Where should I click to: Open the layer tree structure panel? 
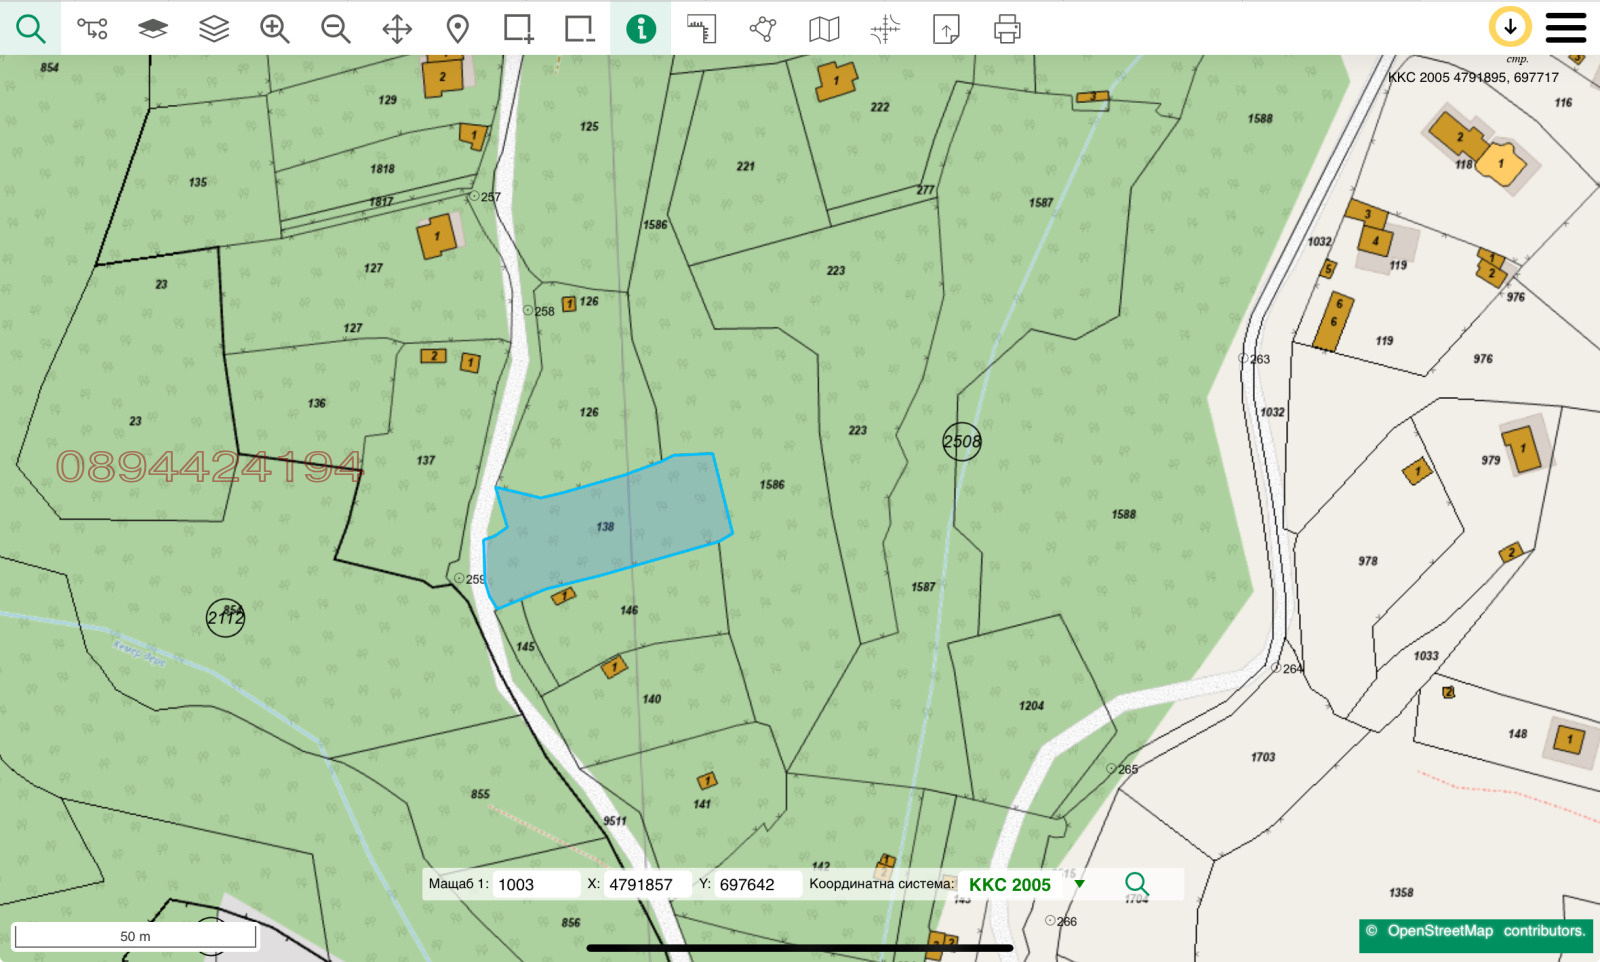pos(92,29)
